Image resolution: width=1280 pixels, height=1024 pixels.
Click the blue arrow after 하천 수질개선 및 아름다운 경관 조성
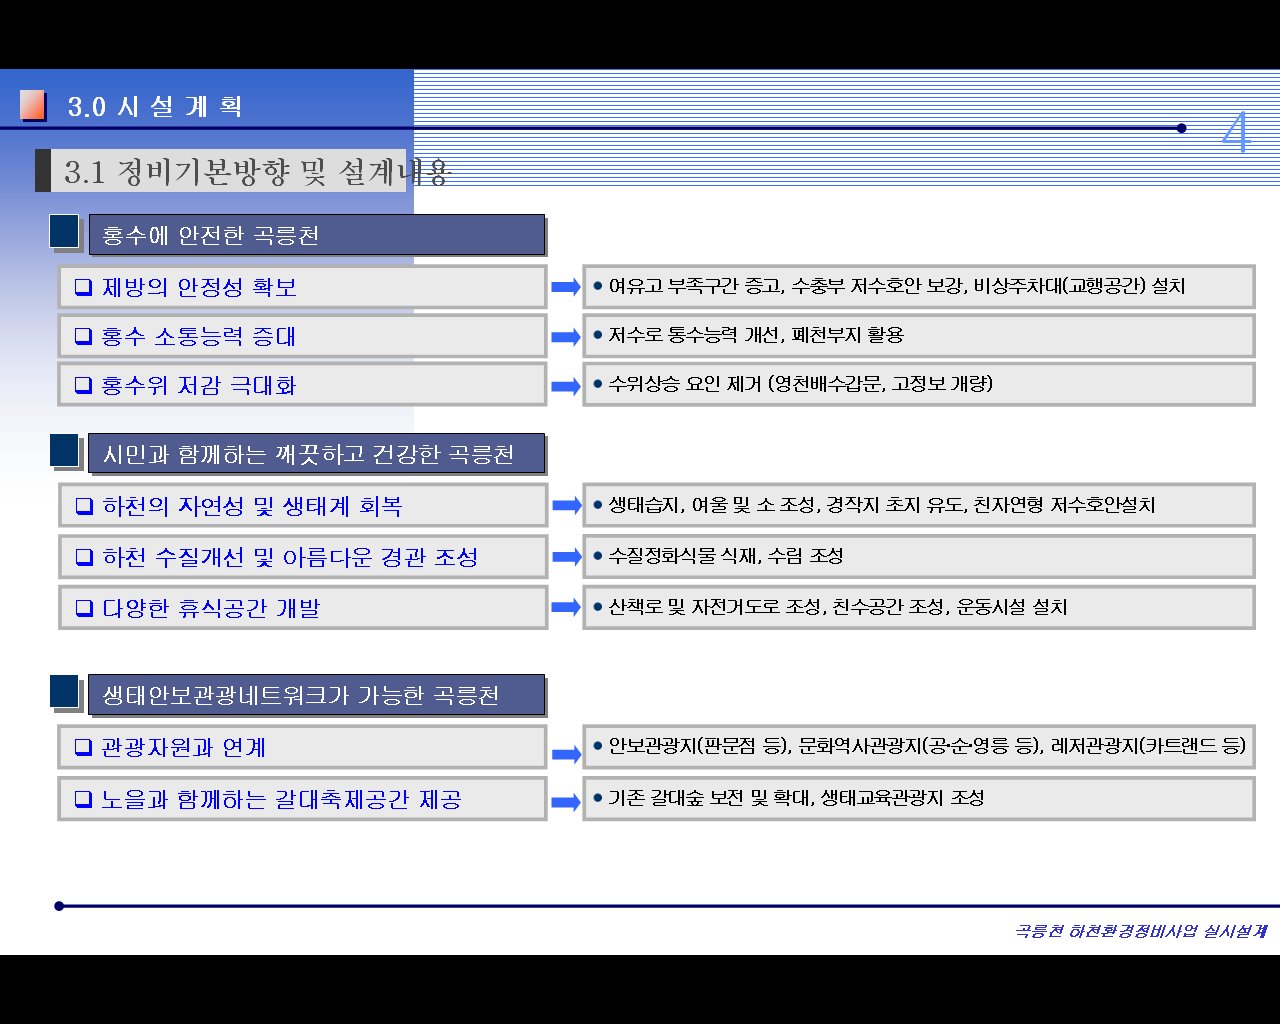tap(566, 557)
